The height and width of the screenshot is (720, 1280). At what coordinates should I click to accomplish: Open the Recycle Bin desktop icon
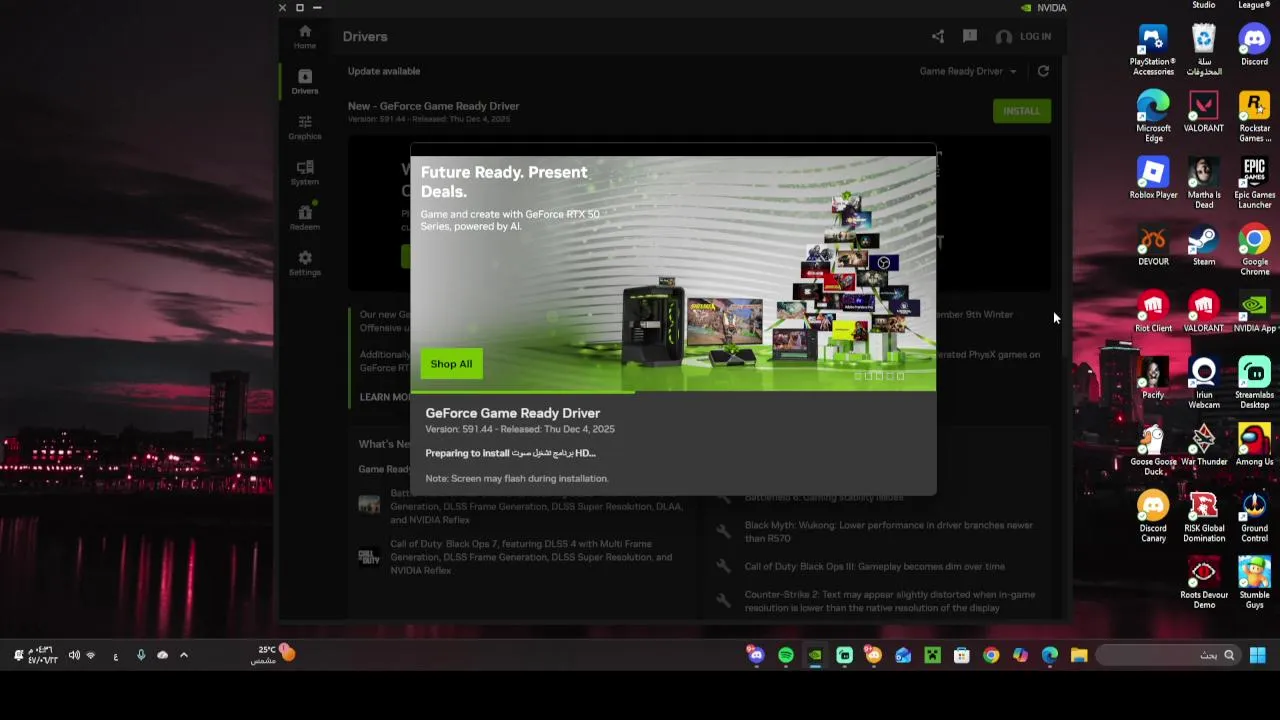click(1204, 51)
